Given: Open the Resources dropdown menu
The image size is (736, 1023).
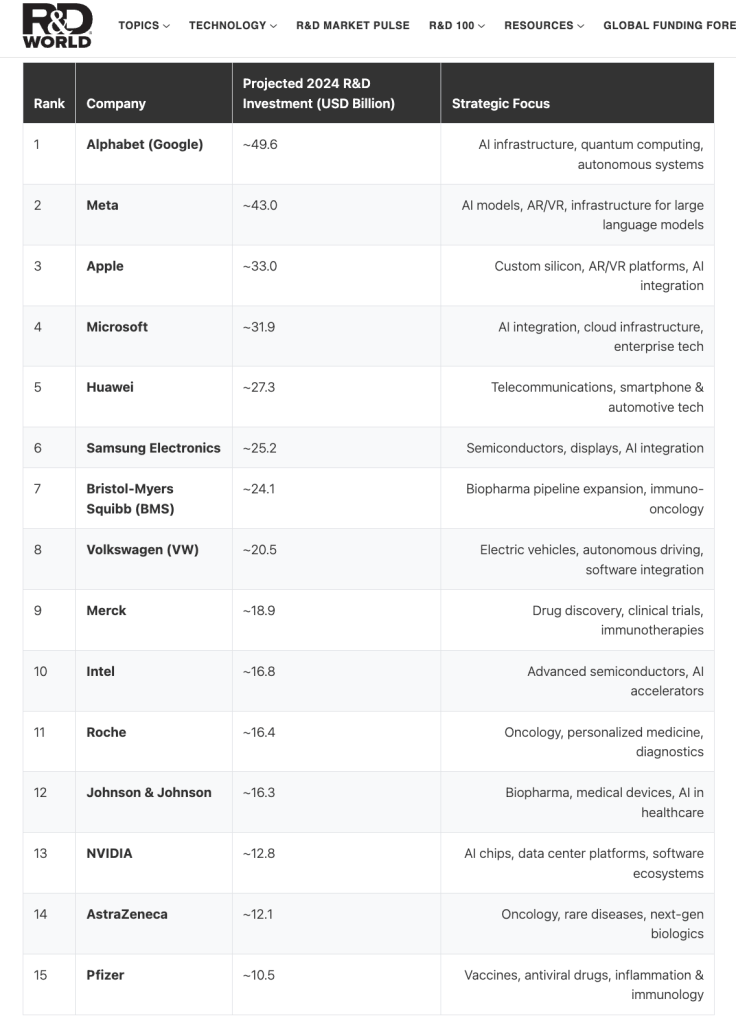Looking at the screenshot, I should coord(544,26).
